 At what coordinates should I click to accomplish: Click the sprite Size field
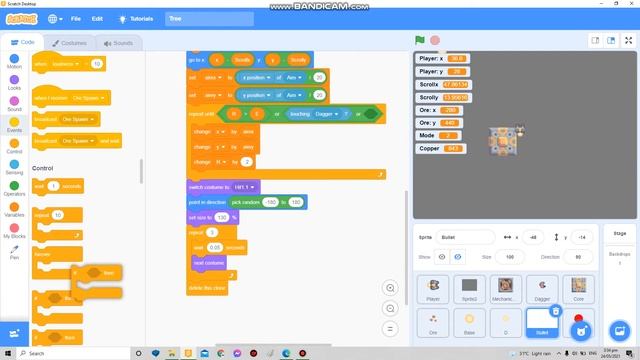pyautogui.click(x=509, y=257)
